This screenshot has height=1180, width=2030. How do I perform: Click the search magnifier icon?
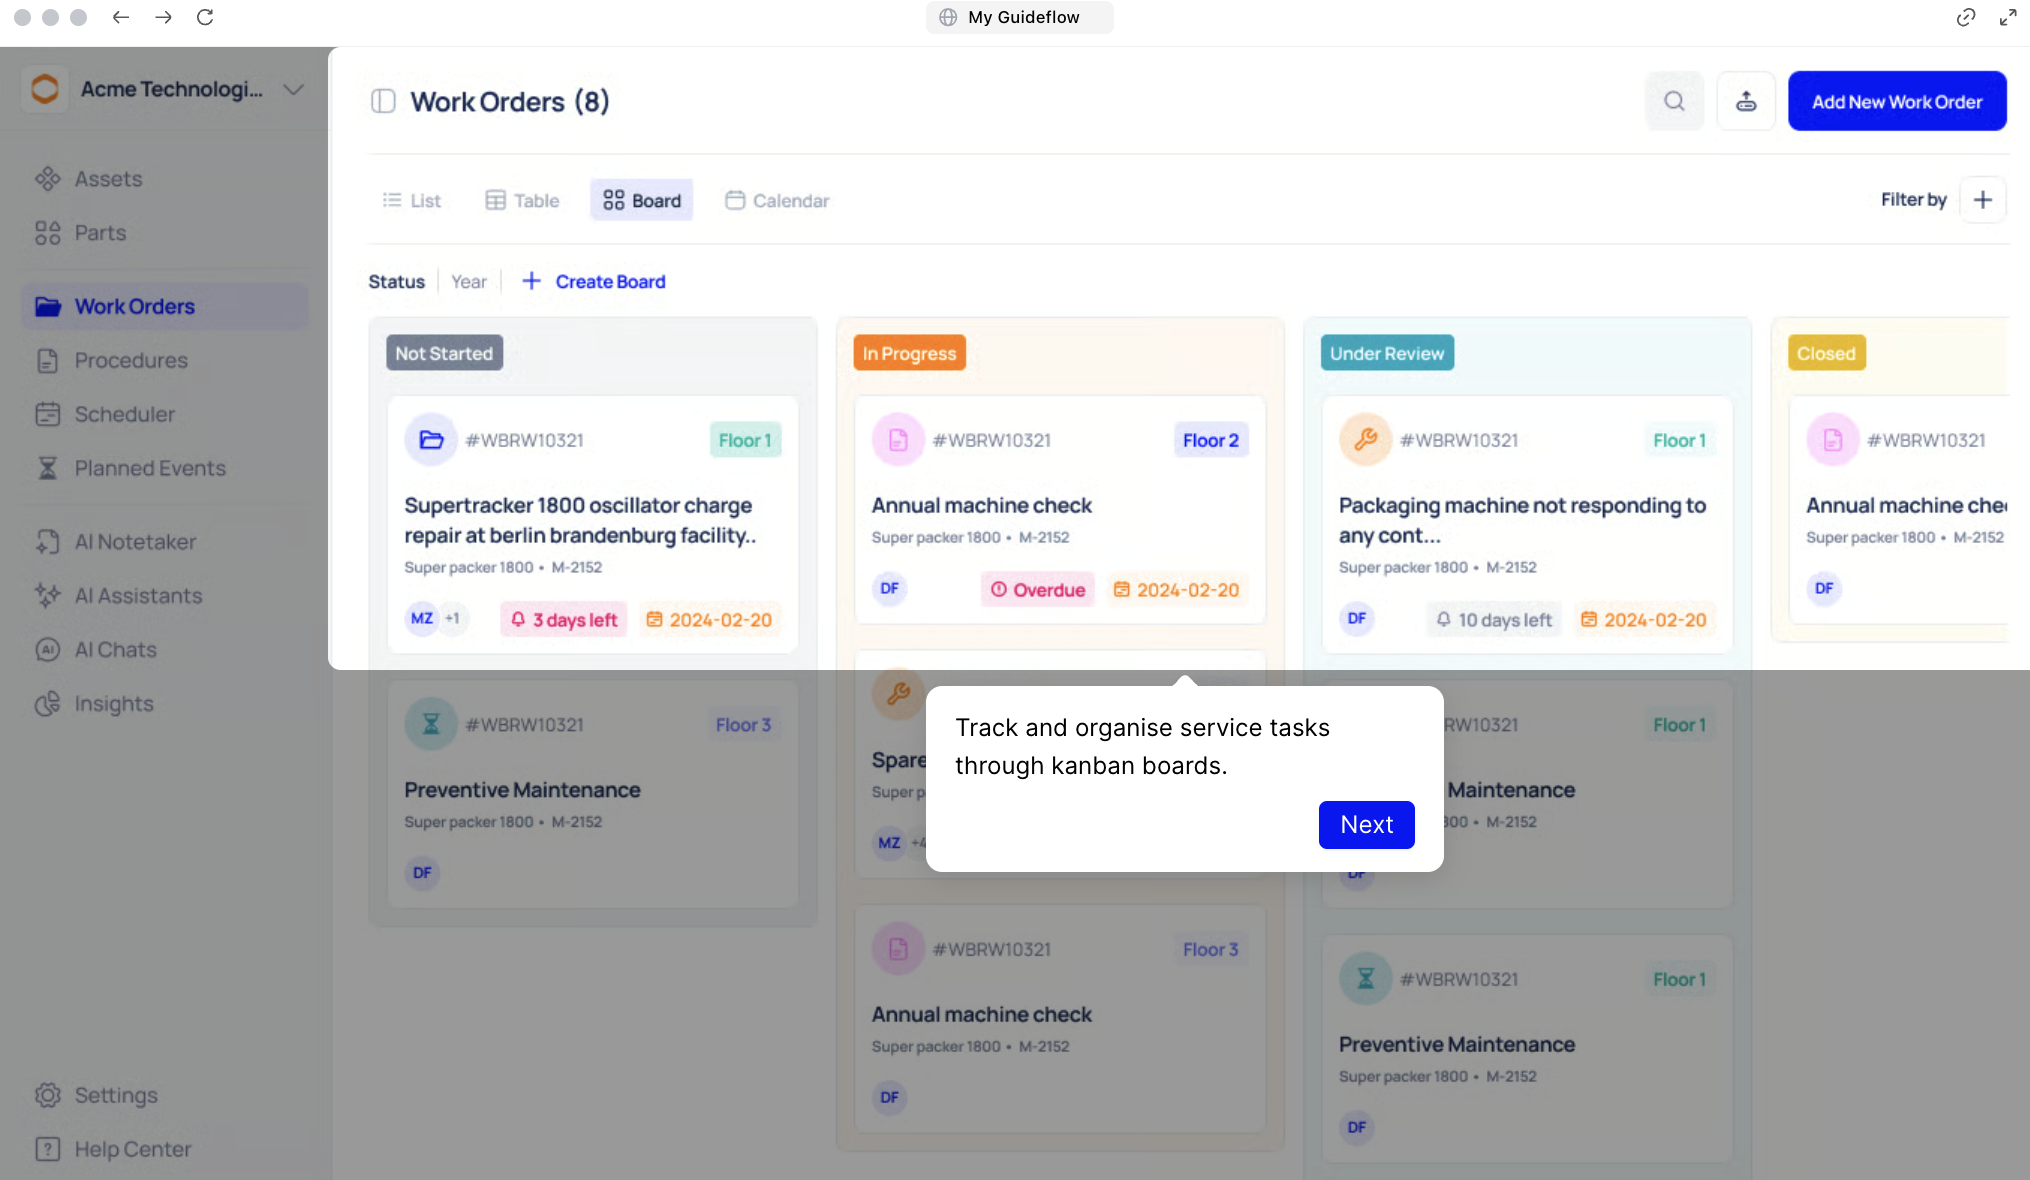pos(1674,101)
